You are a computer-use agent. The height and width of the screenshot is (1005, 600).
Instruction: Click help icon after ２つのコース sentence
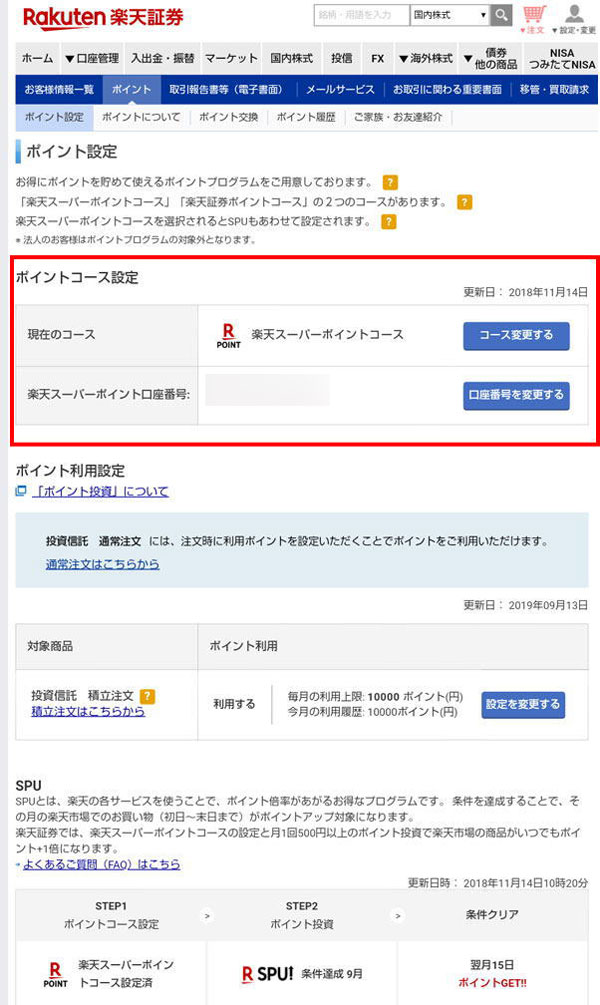tap(464, 202)
